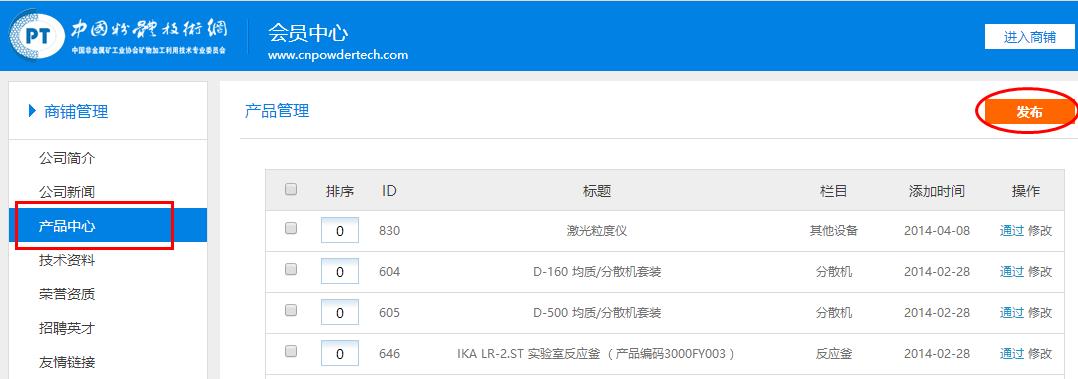1078x379 pixels.
Task: Click the D-500 均质/分散机套装 title
Action: 597,313
